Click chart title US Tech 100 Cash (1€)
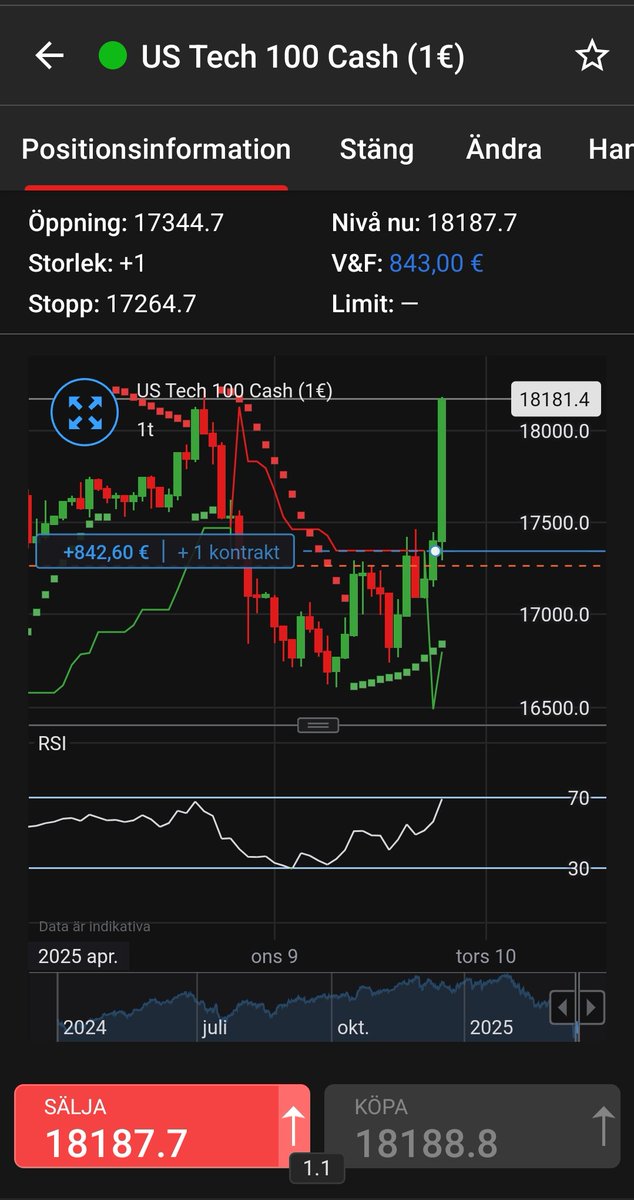 (235, 391)
